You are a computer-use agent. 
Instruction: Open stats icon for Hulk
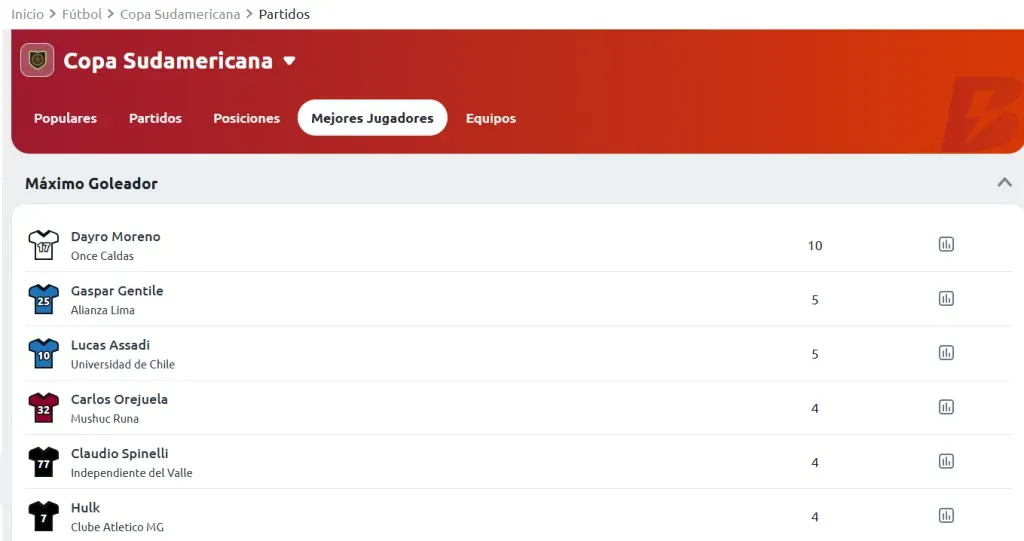click(x=946, y=515)
